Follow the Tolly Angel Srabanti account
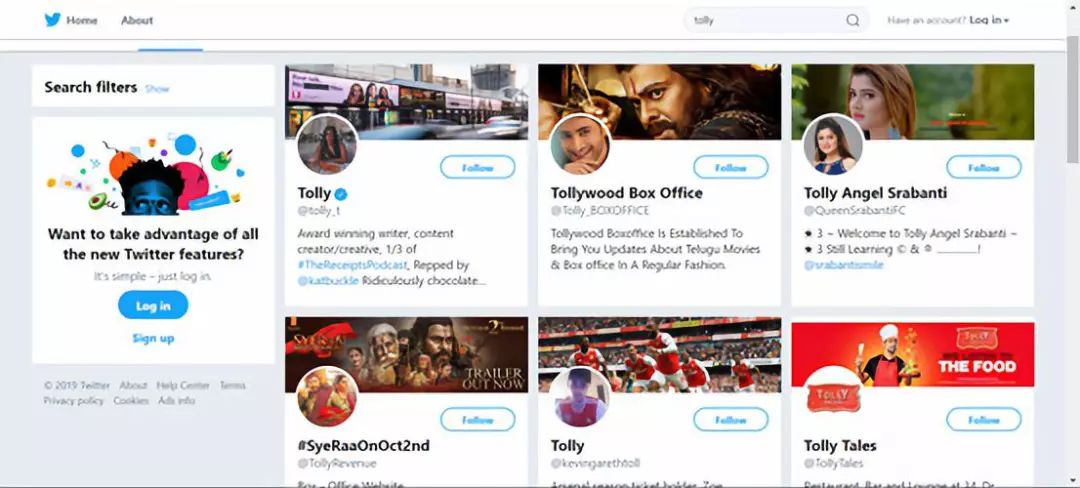The image size is (1080, 488). 984,168
